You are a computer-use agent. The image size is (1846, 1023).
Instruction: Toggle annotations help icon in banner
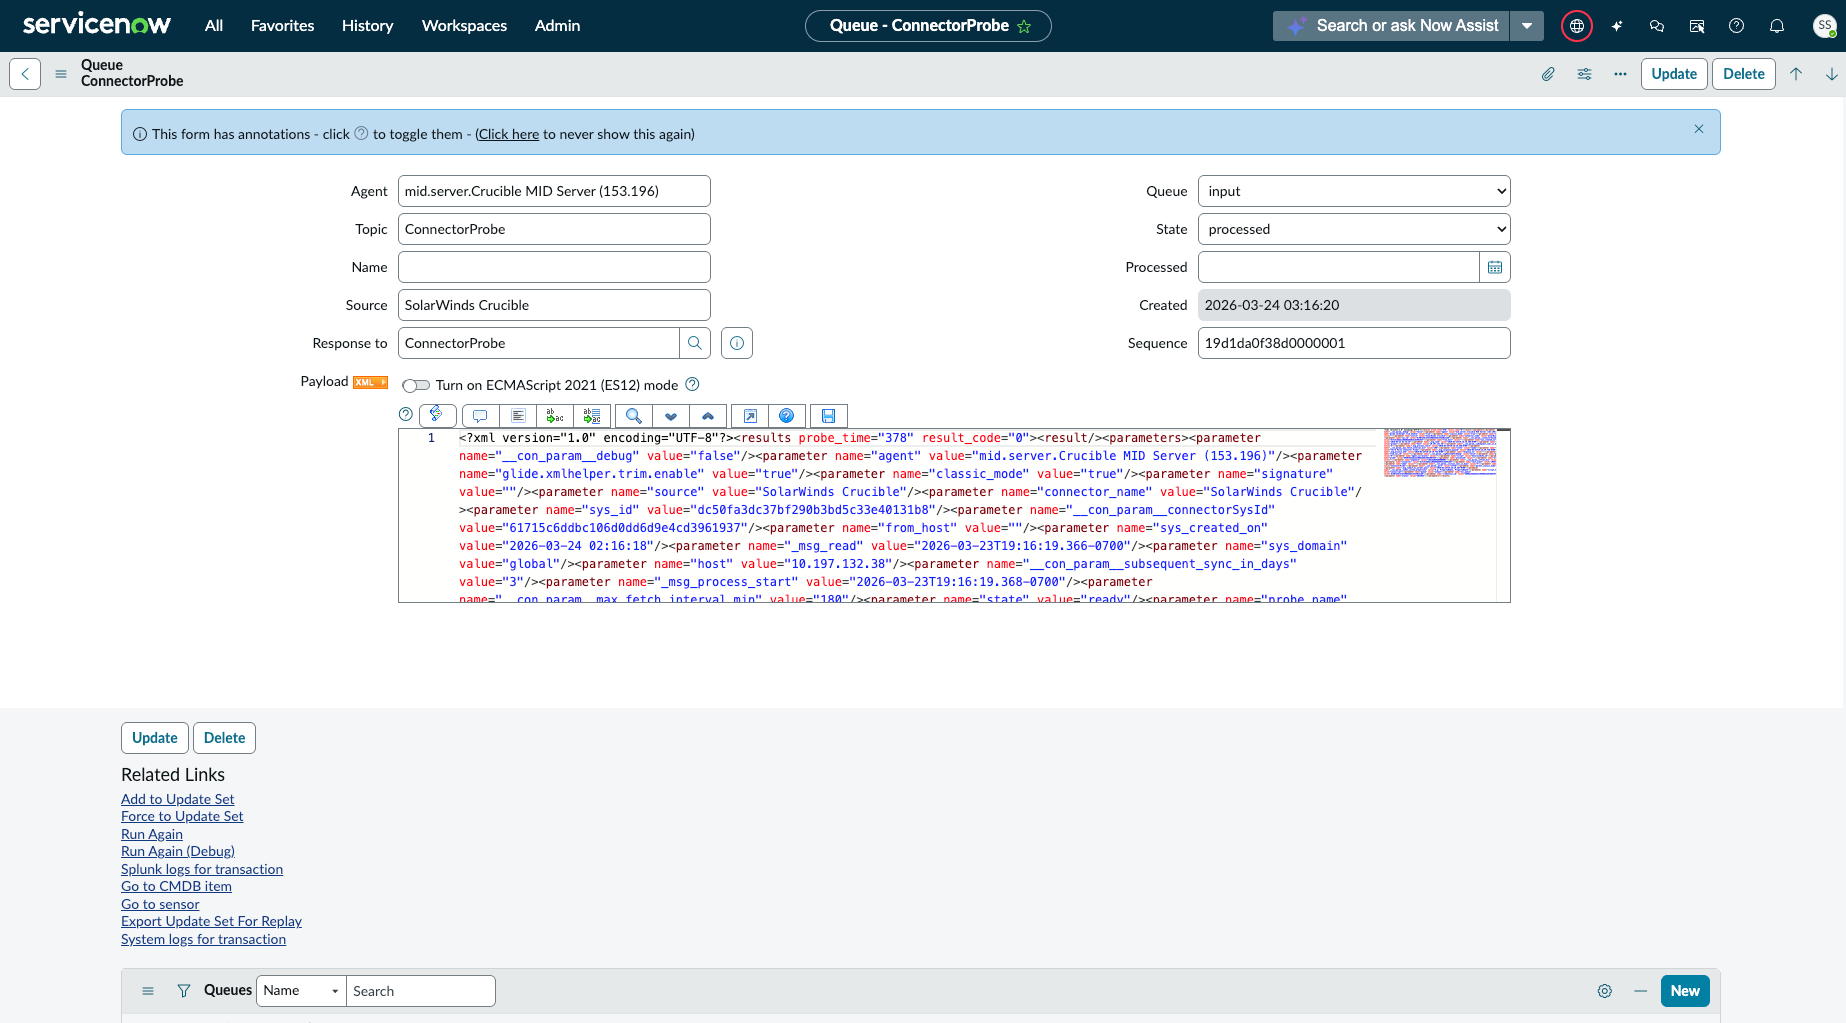(x=362, y=133)
